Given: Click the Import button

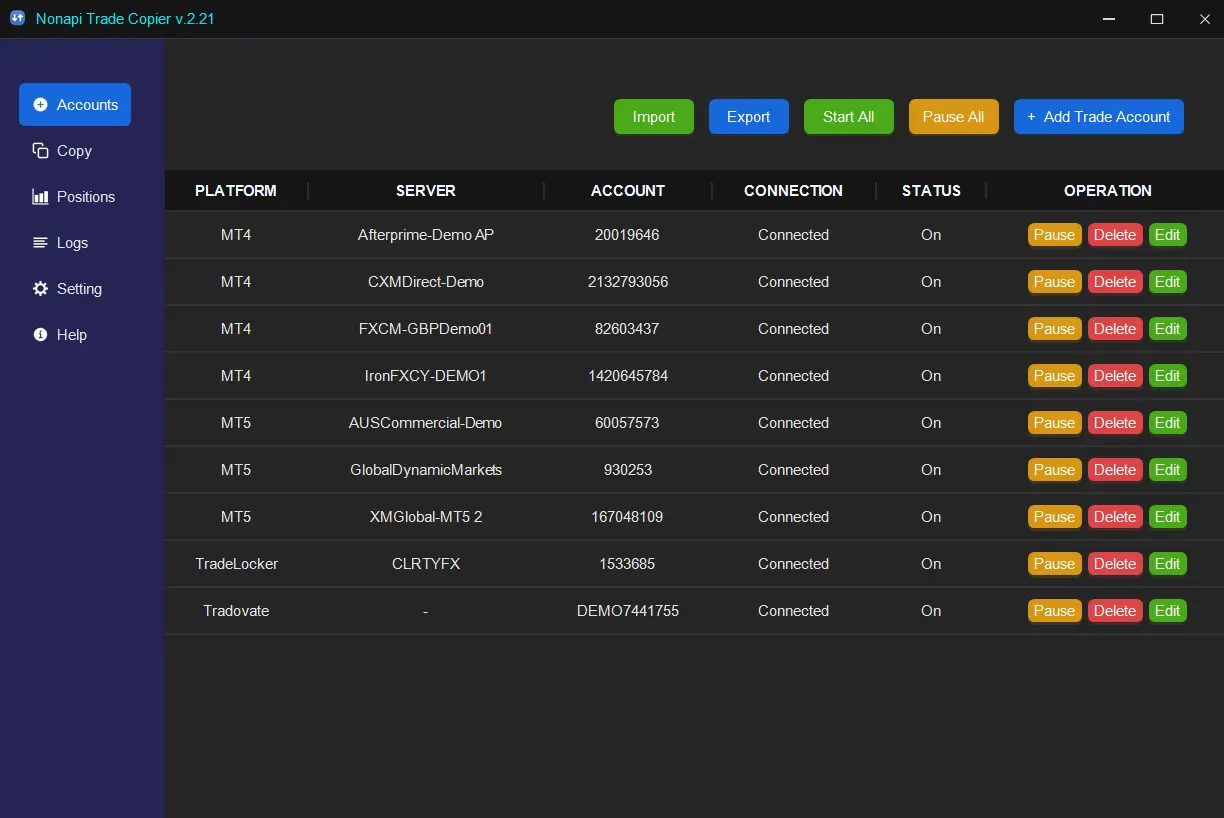Looking at the screenshot, I should click(654, 116).
